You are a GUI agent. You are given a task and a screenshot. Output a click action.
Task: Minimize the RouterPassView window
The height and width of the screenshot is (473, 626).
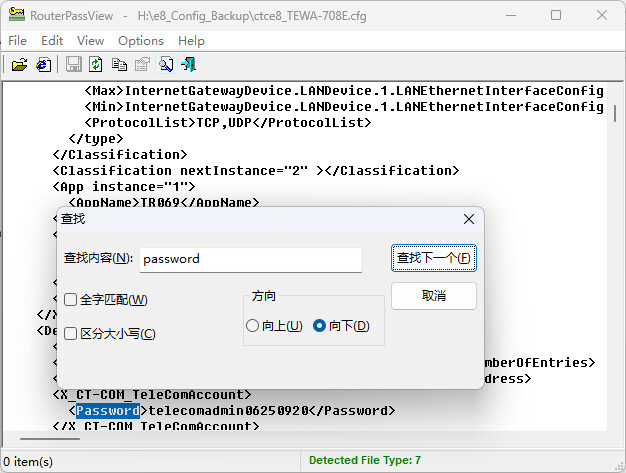click(511, 15)
